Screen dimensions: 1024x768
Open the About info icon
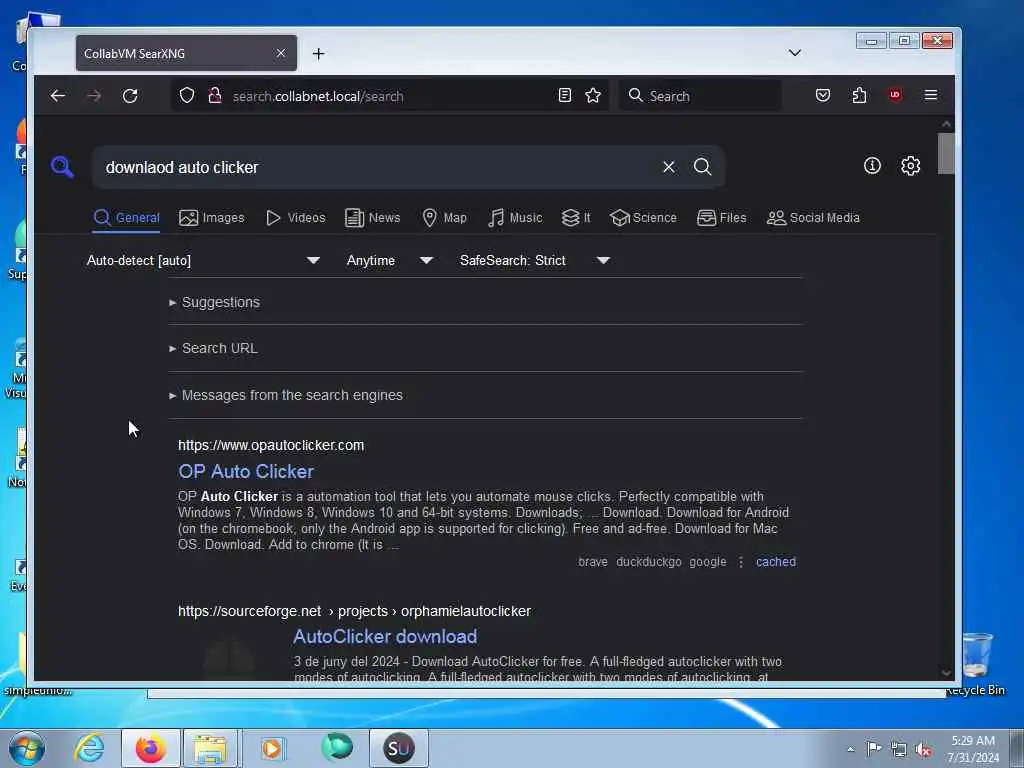(x=872, y=166)
